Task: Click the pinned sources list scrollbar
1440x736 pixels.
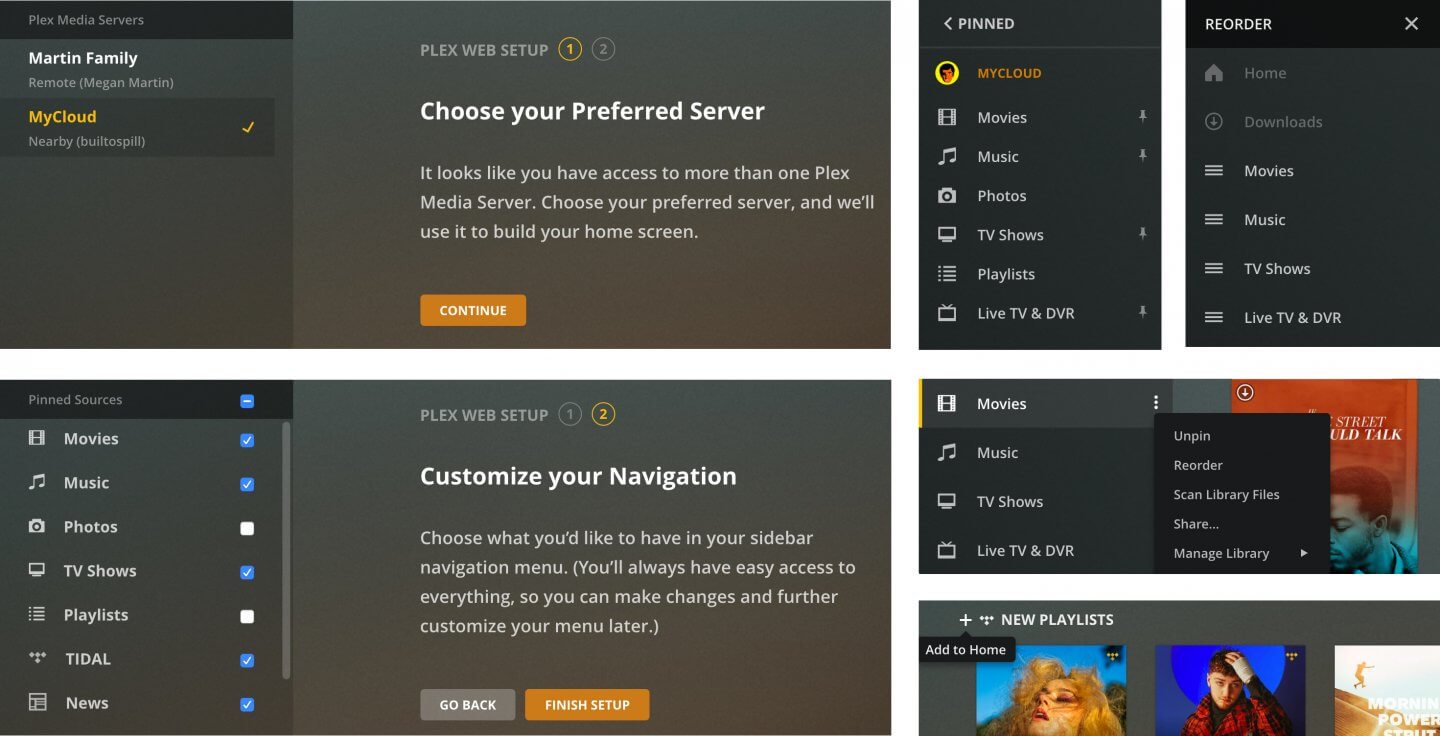Action: point(287,550)
